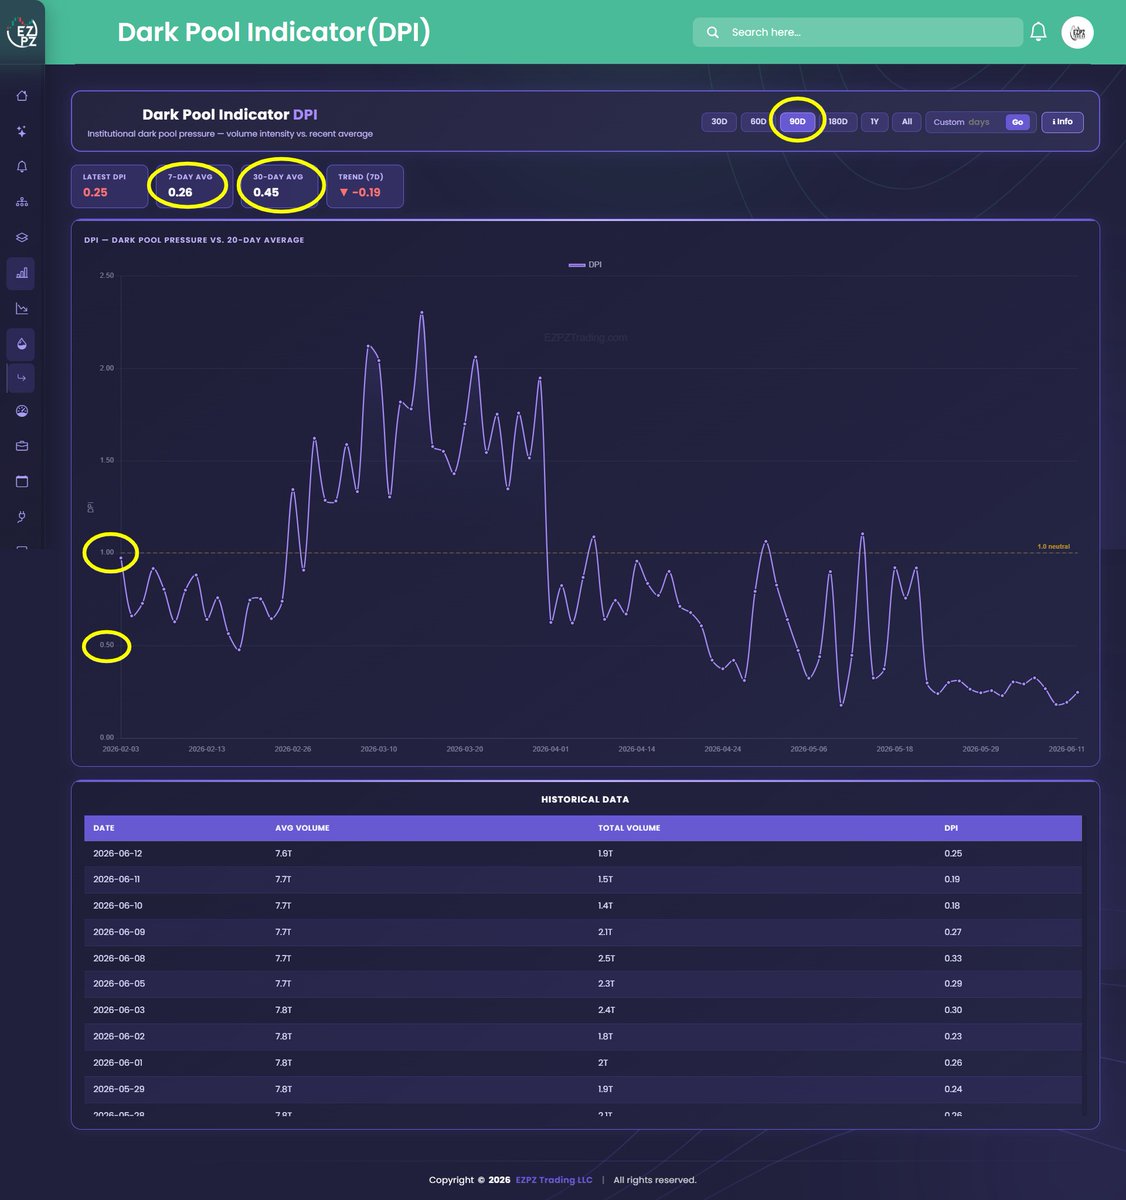1126x1200 pixels.
Task: Click total volume 2.5T cell
Action: (606, 958)
